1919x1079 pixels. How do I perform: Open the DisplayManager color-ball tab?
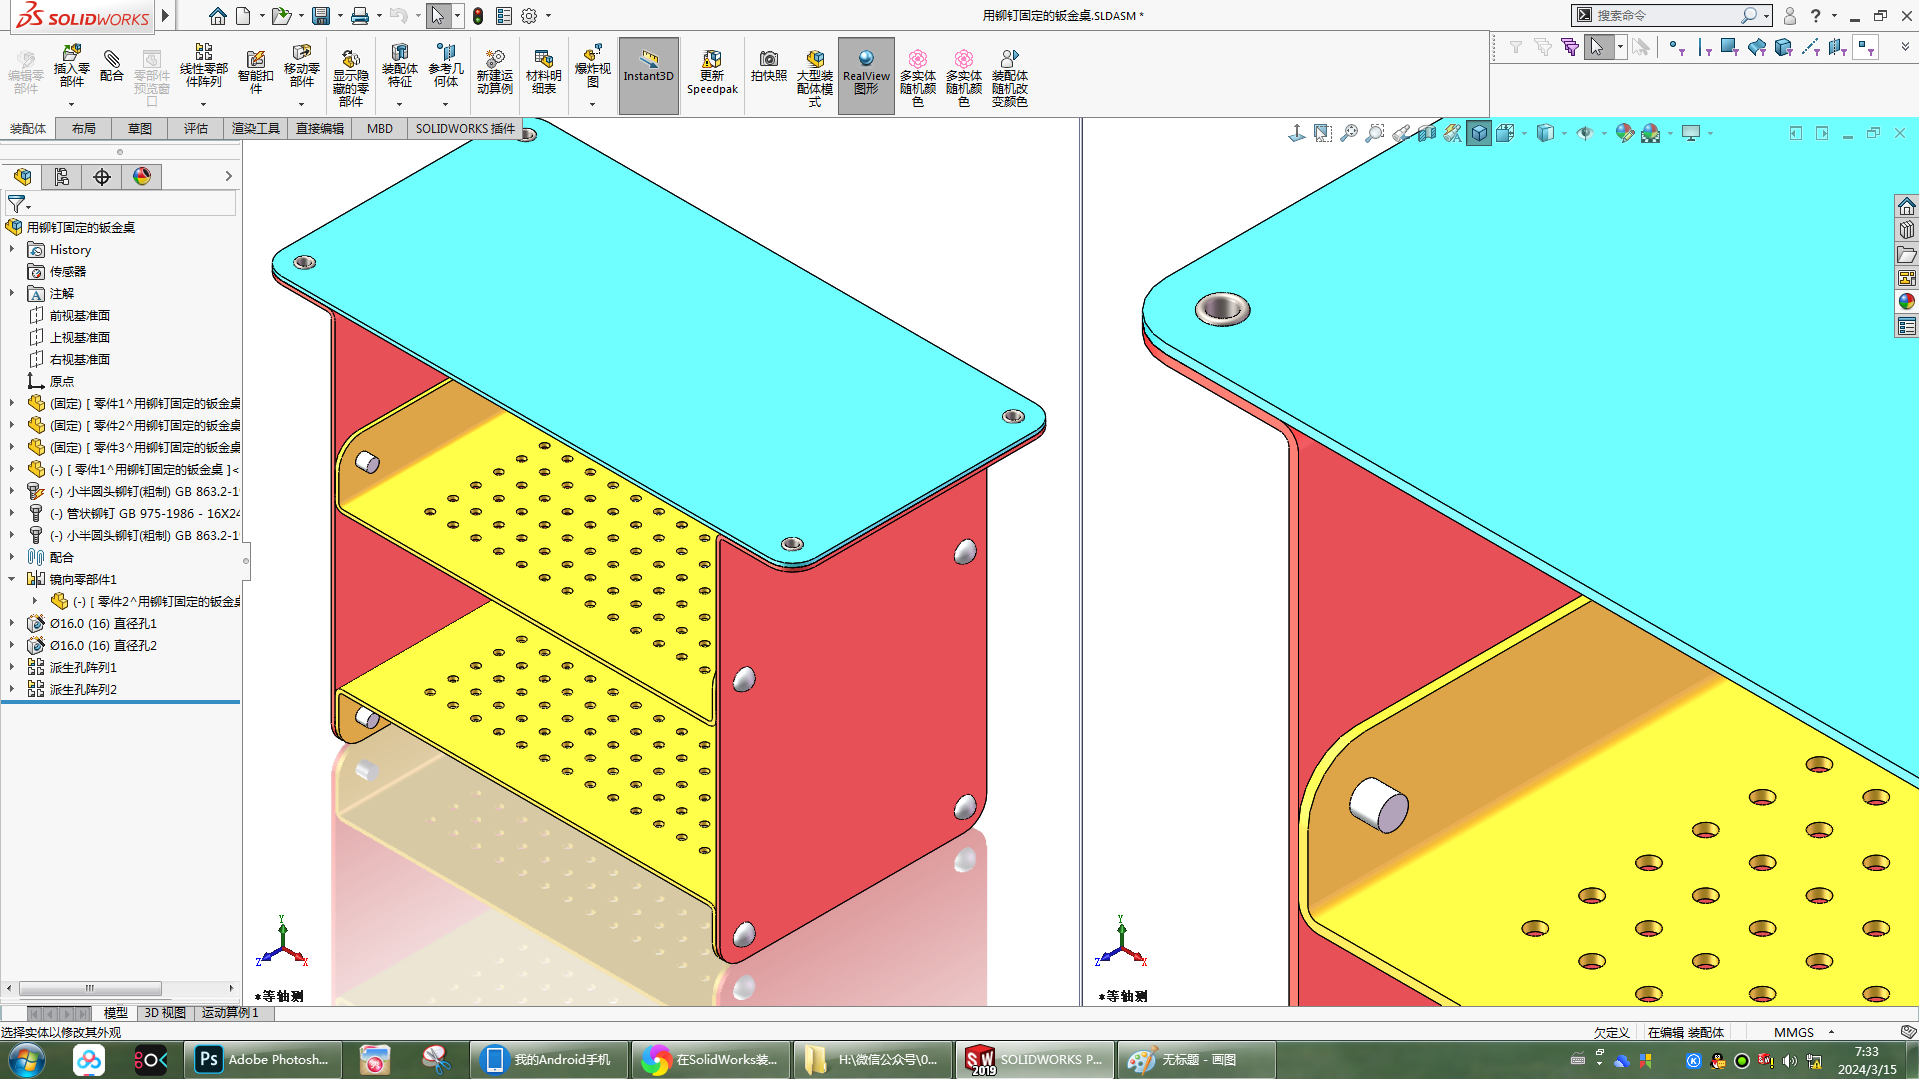142,177
